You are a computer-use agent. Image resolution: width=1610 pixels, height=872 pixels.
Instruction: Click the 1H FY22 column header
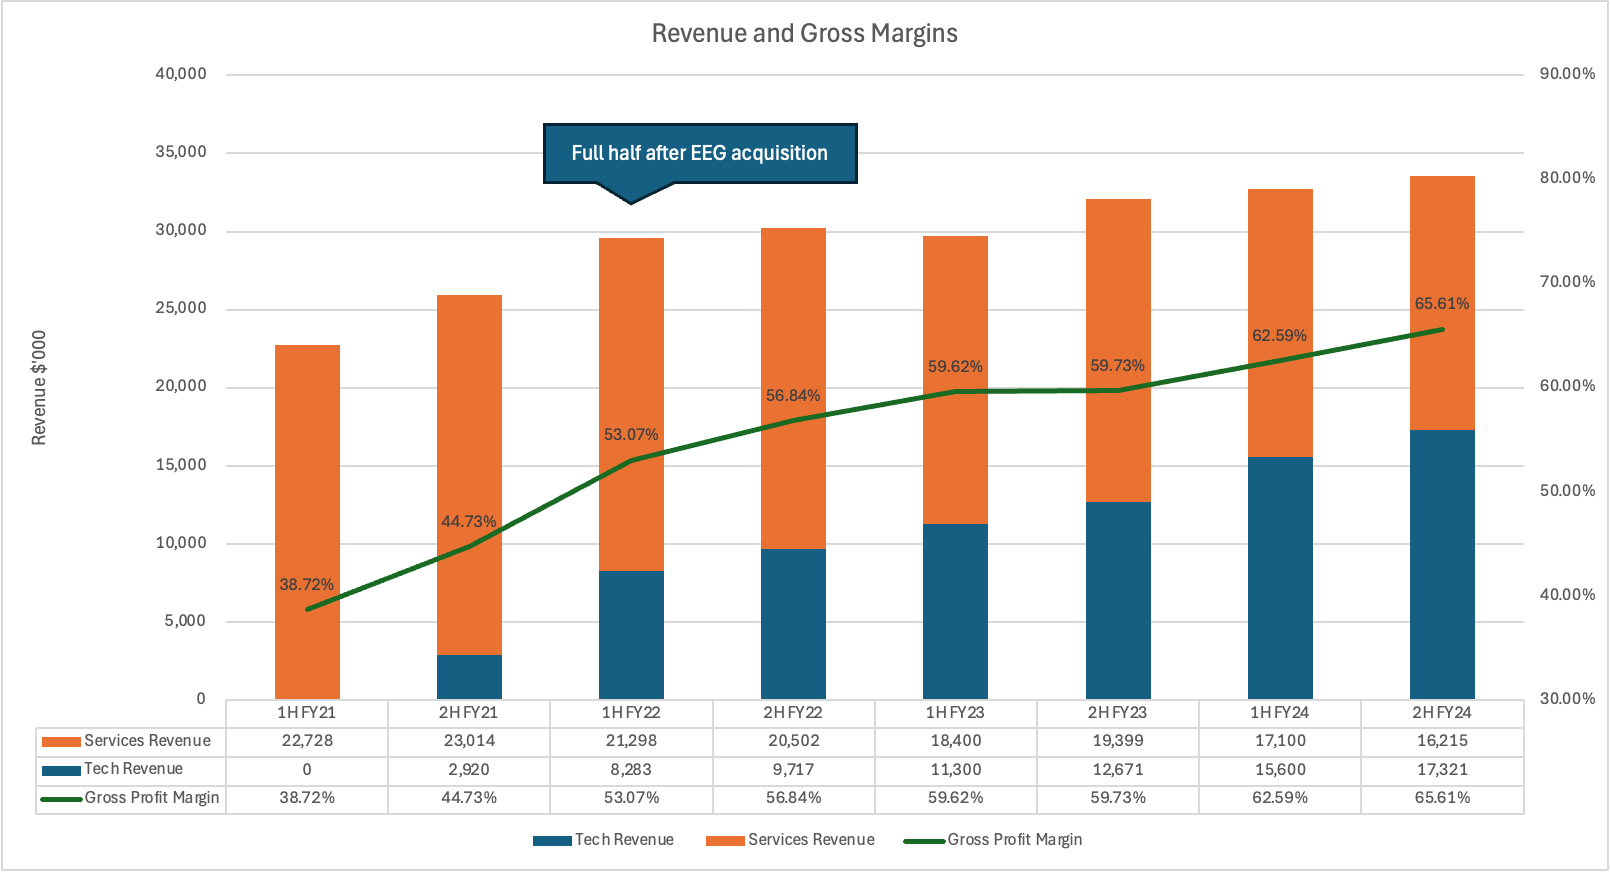click(x=631, y=713)
